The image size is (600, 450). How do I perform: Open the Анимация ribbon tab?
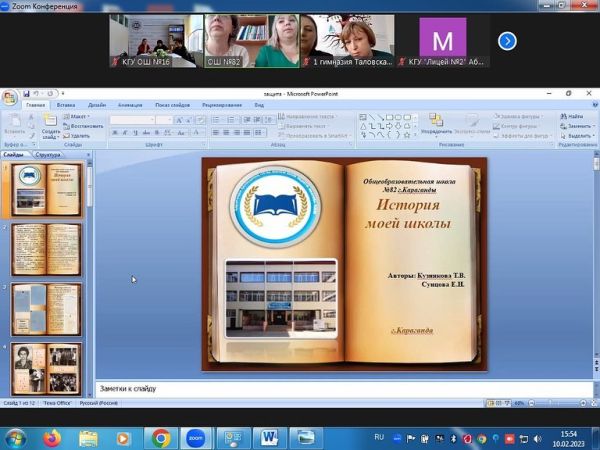pos(130,104)
